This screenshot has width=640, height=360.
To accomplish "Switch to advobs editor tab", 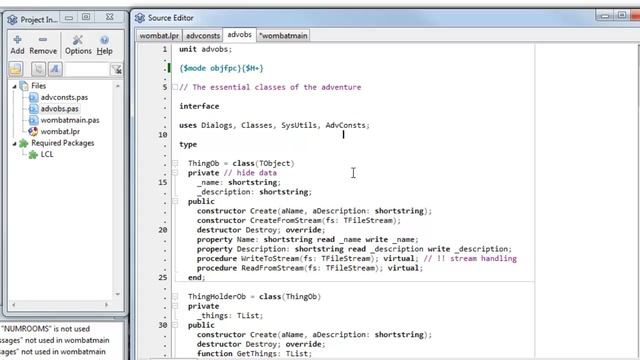I will [x=240, y=35].
